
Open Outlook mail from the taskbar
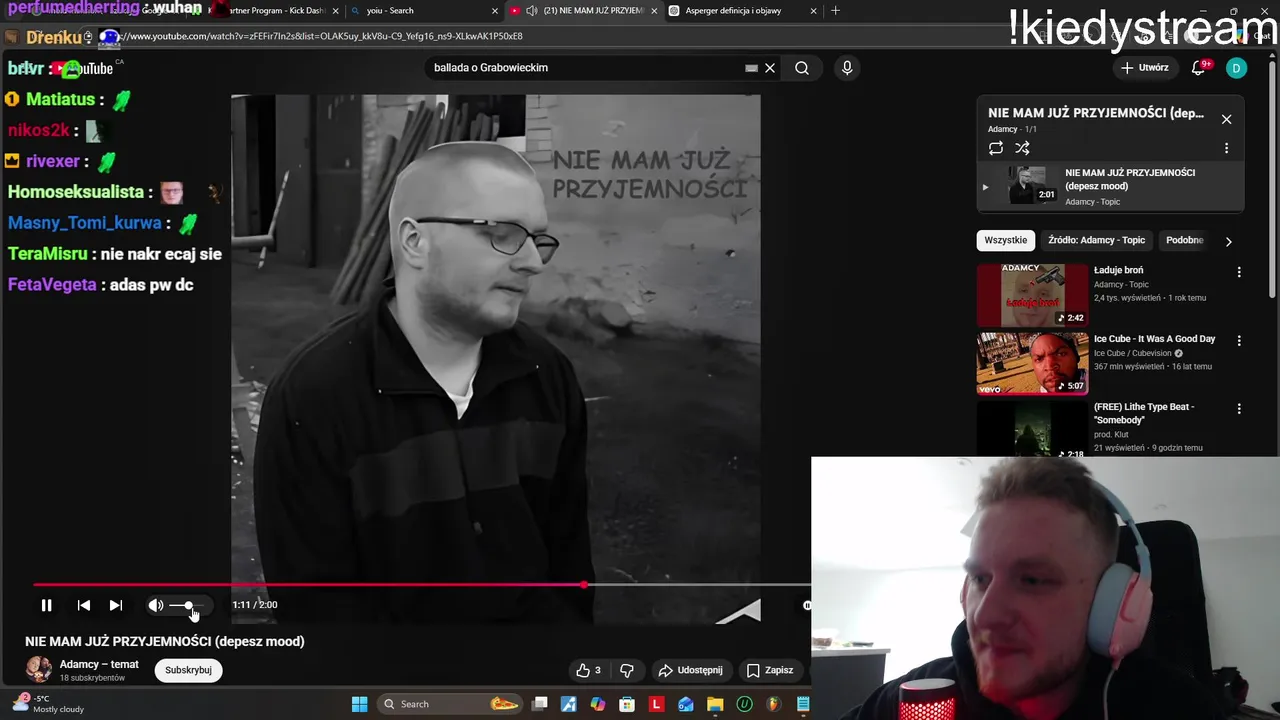(x=686, y=704)
